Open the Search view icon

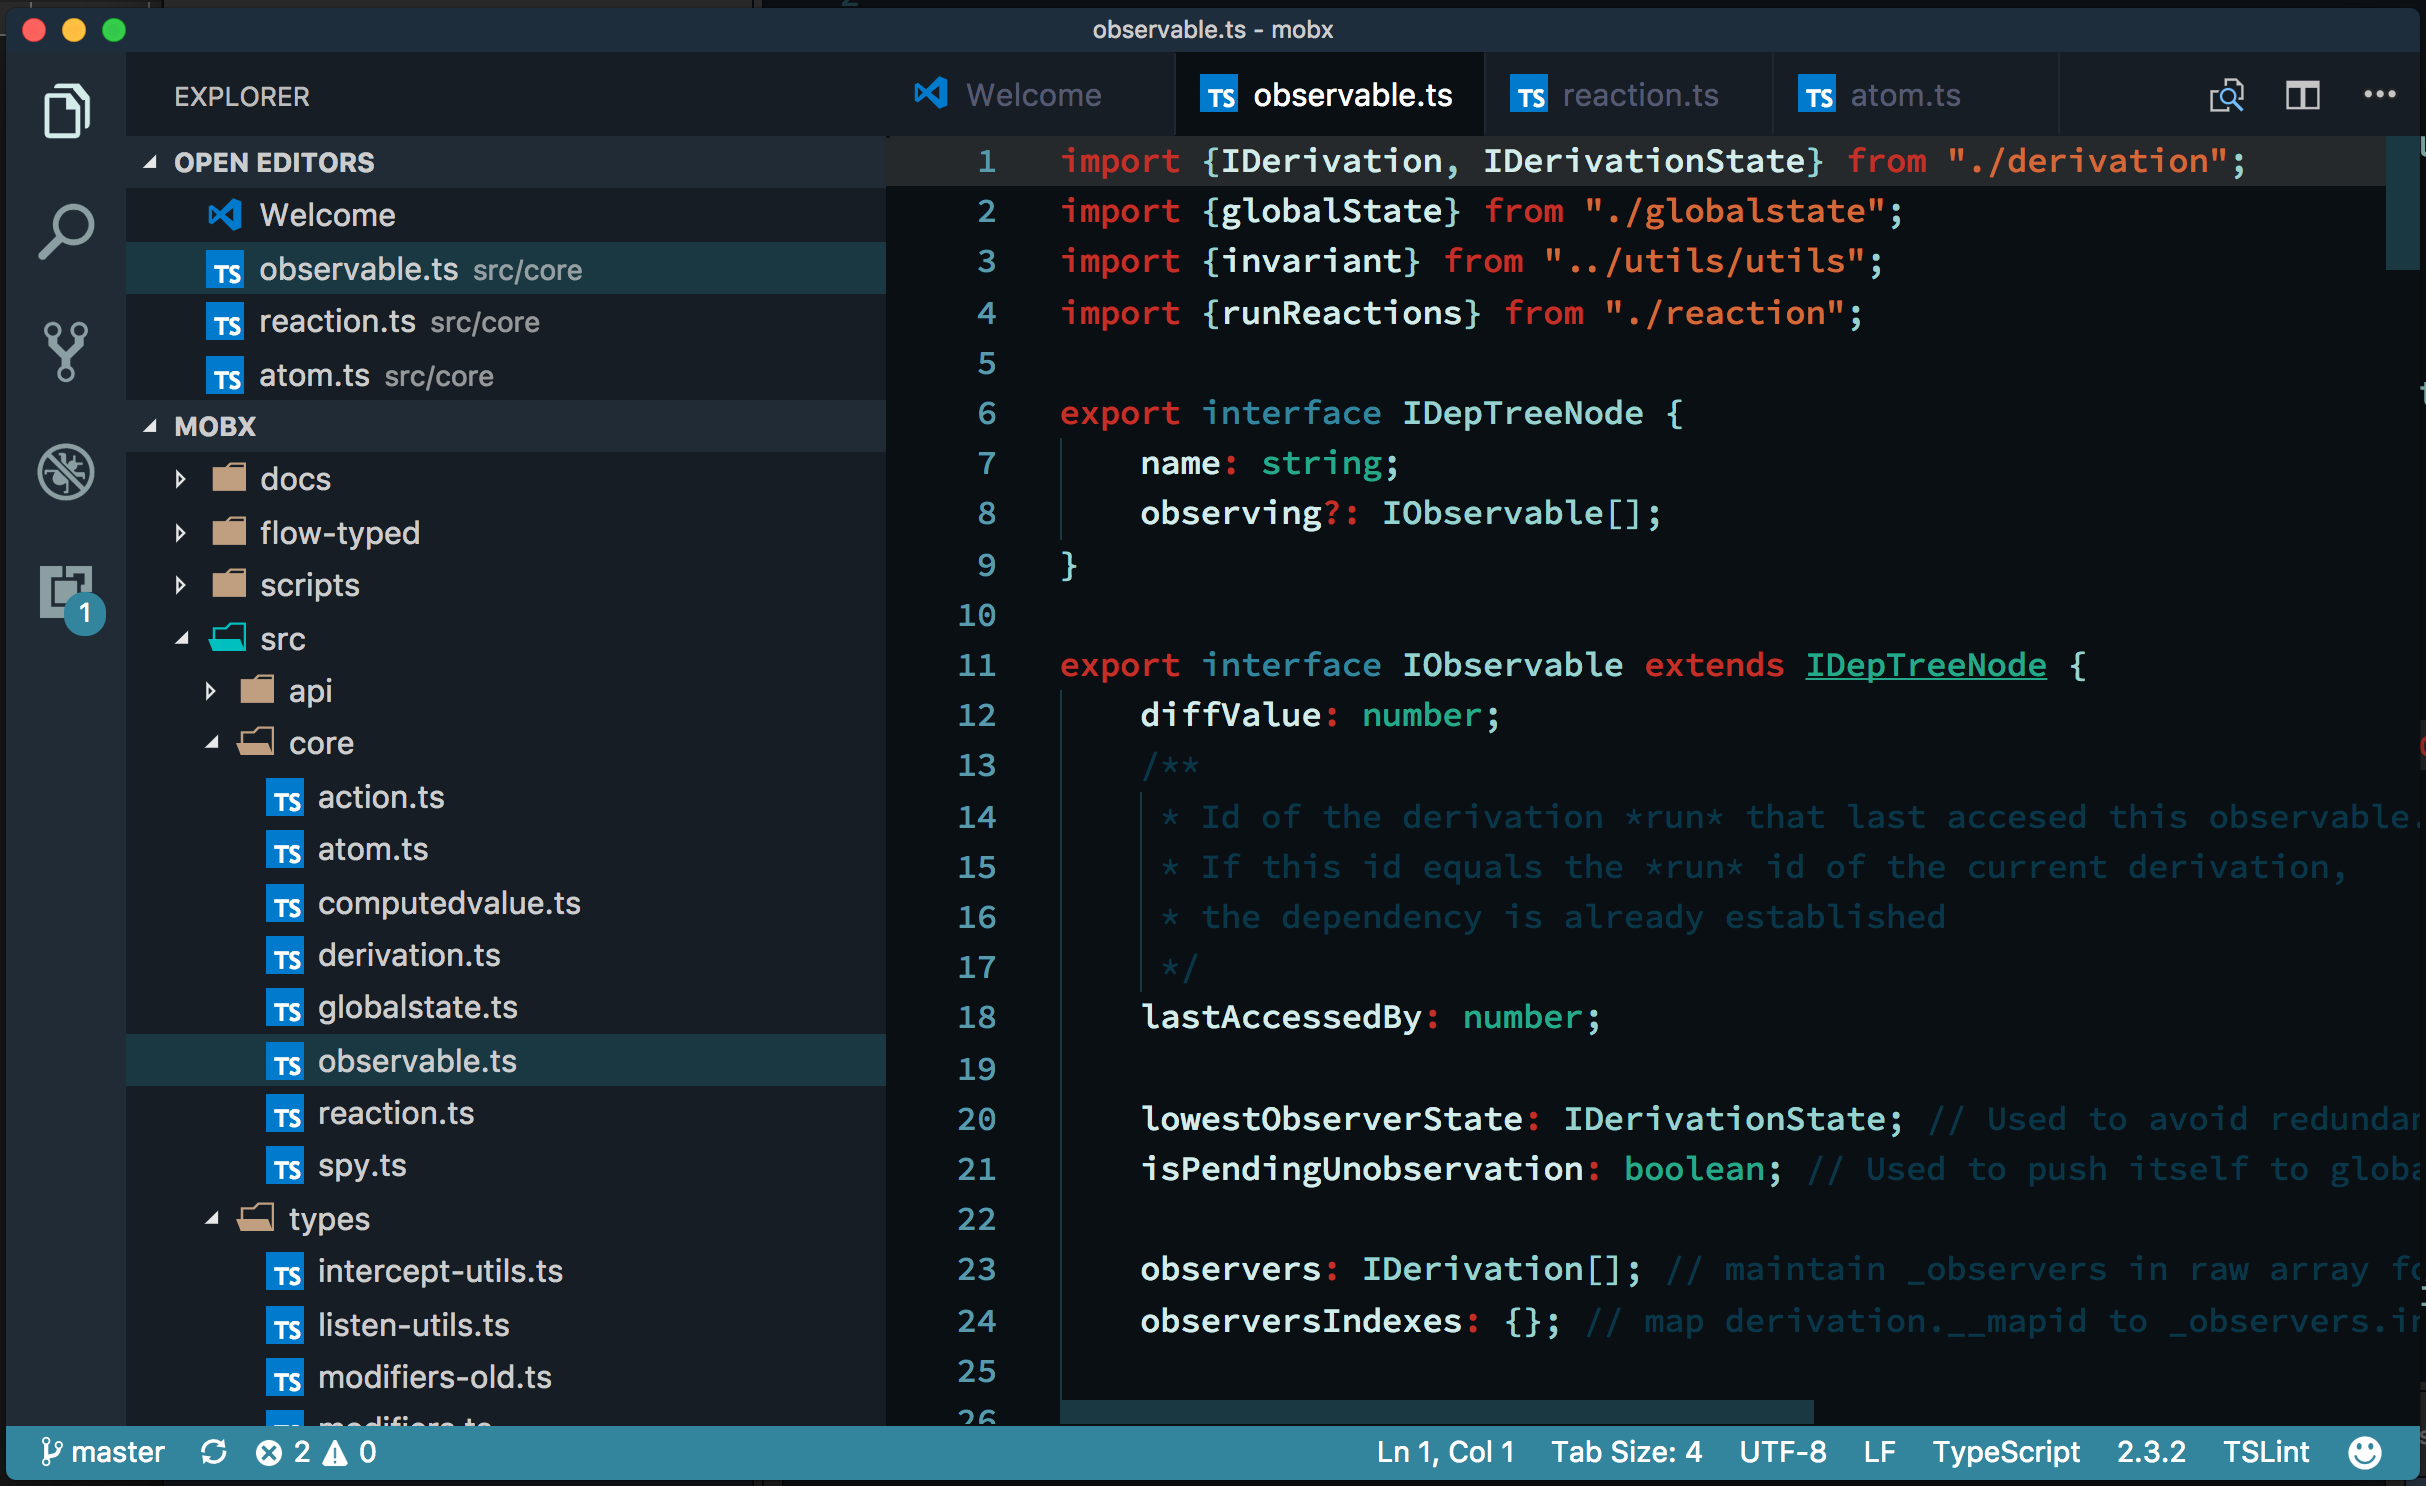(66, 232)
